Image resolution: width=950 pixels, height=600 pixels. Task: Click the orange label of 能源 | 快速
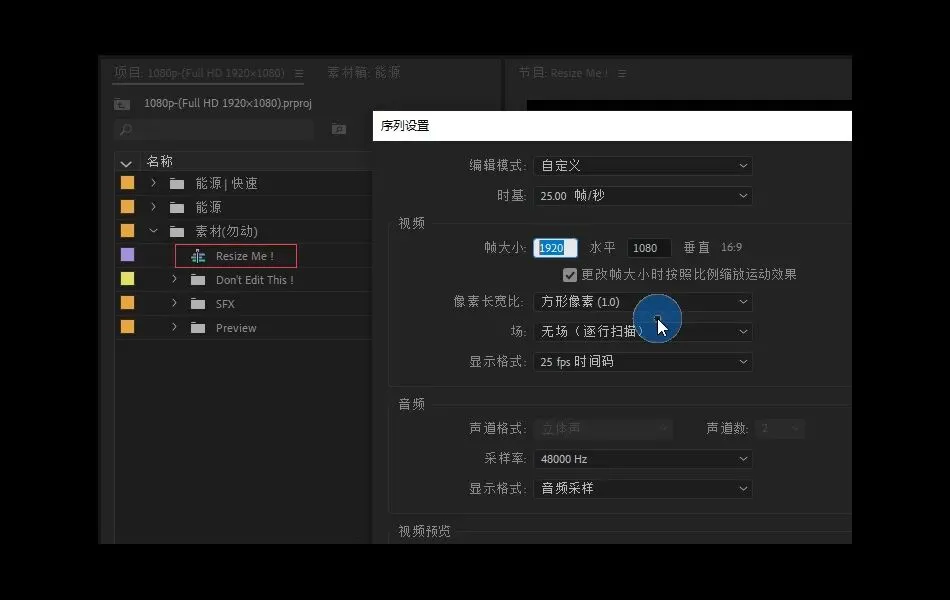(x=127, y=183)
